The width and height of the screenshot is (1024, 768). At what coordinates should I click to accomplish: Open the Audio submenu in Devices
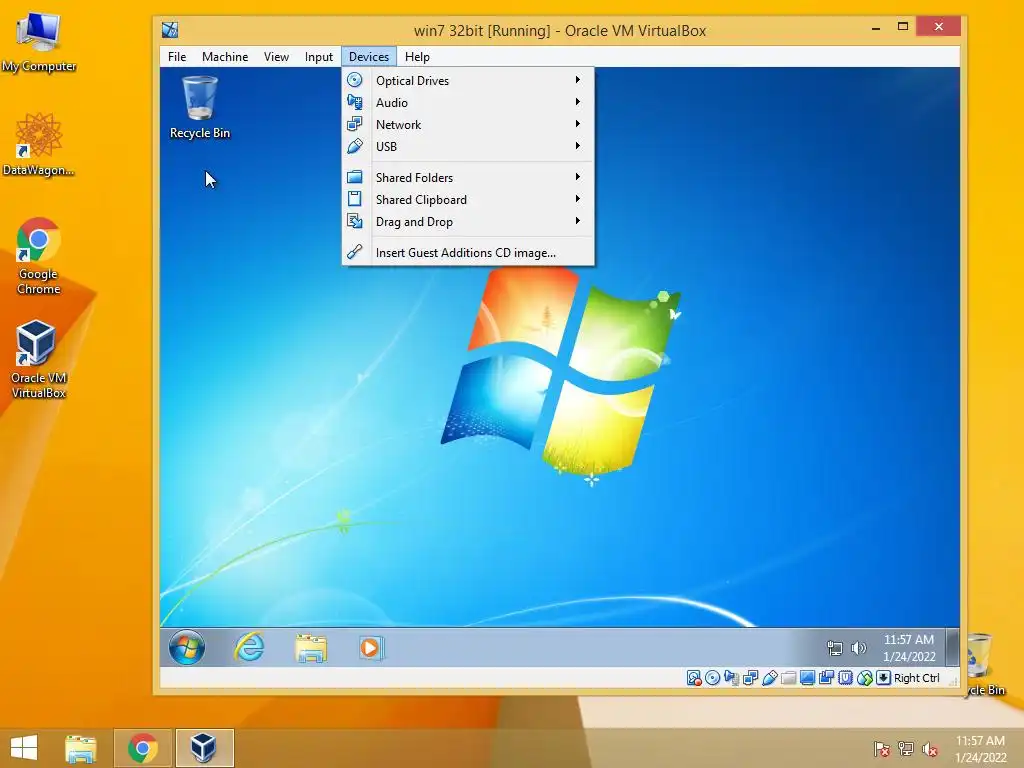468,103
